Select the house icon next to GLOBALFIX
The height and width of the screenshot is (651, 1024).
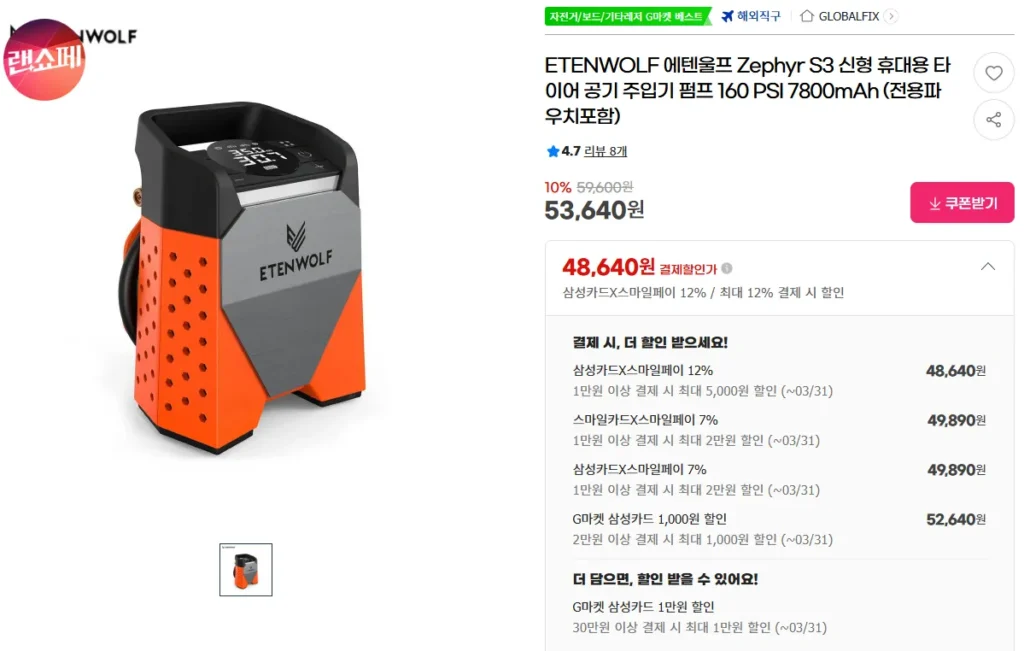click(809, 16)
